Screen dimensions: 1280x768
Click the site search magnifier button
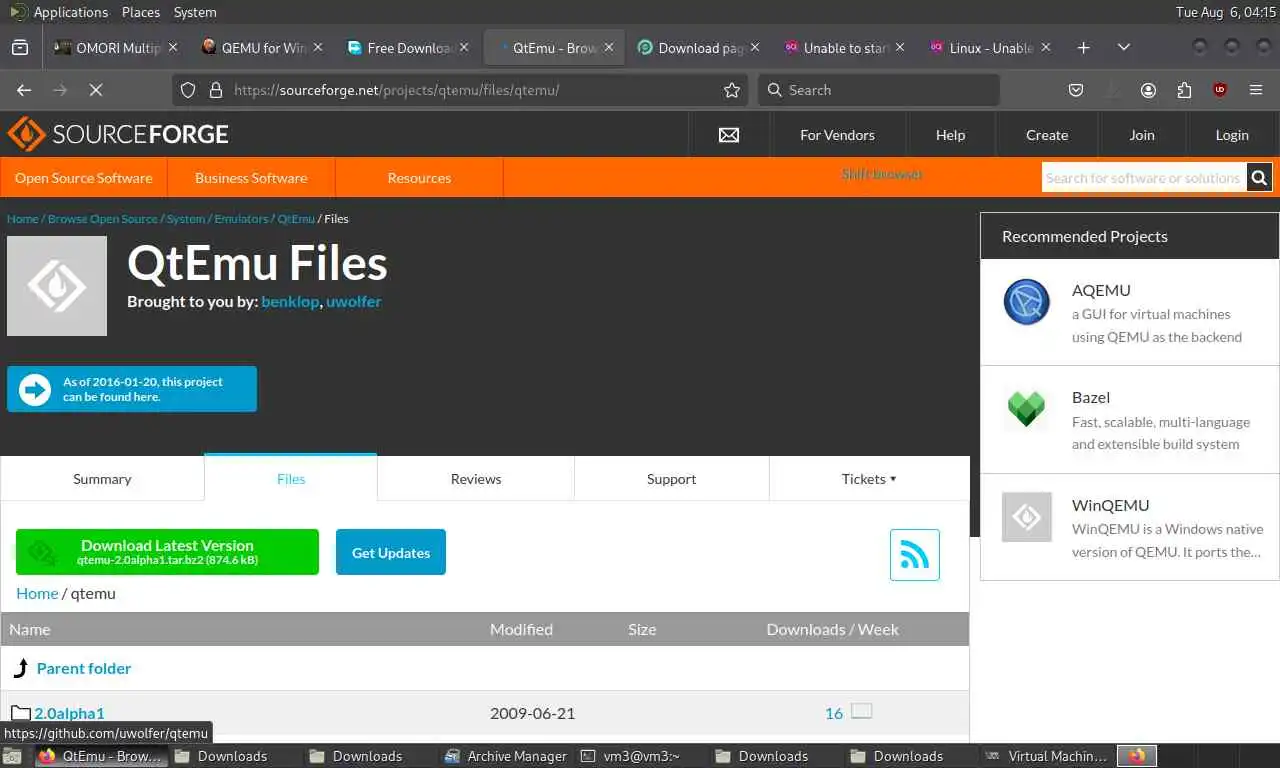(x=1259, y=178)
